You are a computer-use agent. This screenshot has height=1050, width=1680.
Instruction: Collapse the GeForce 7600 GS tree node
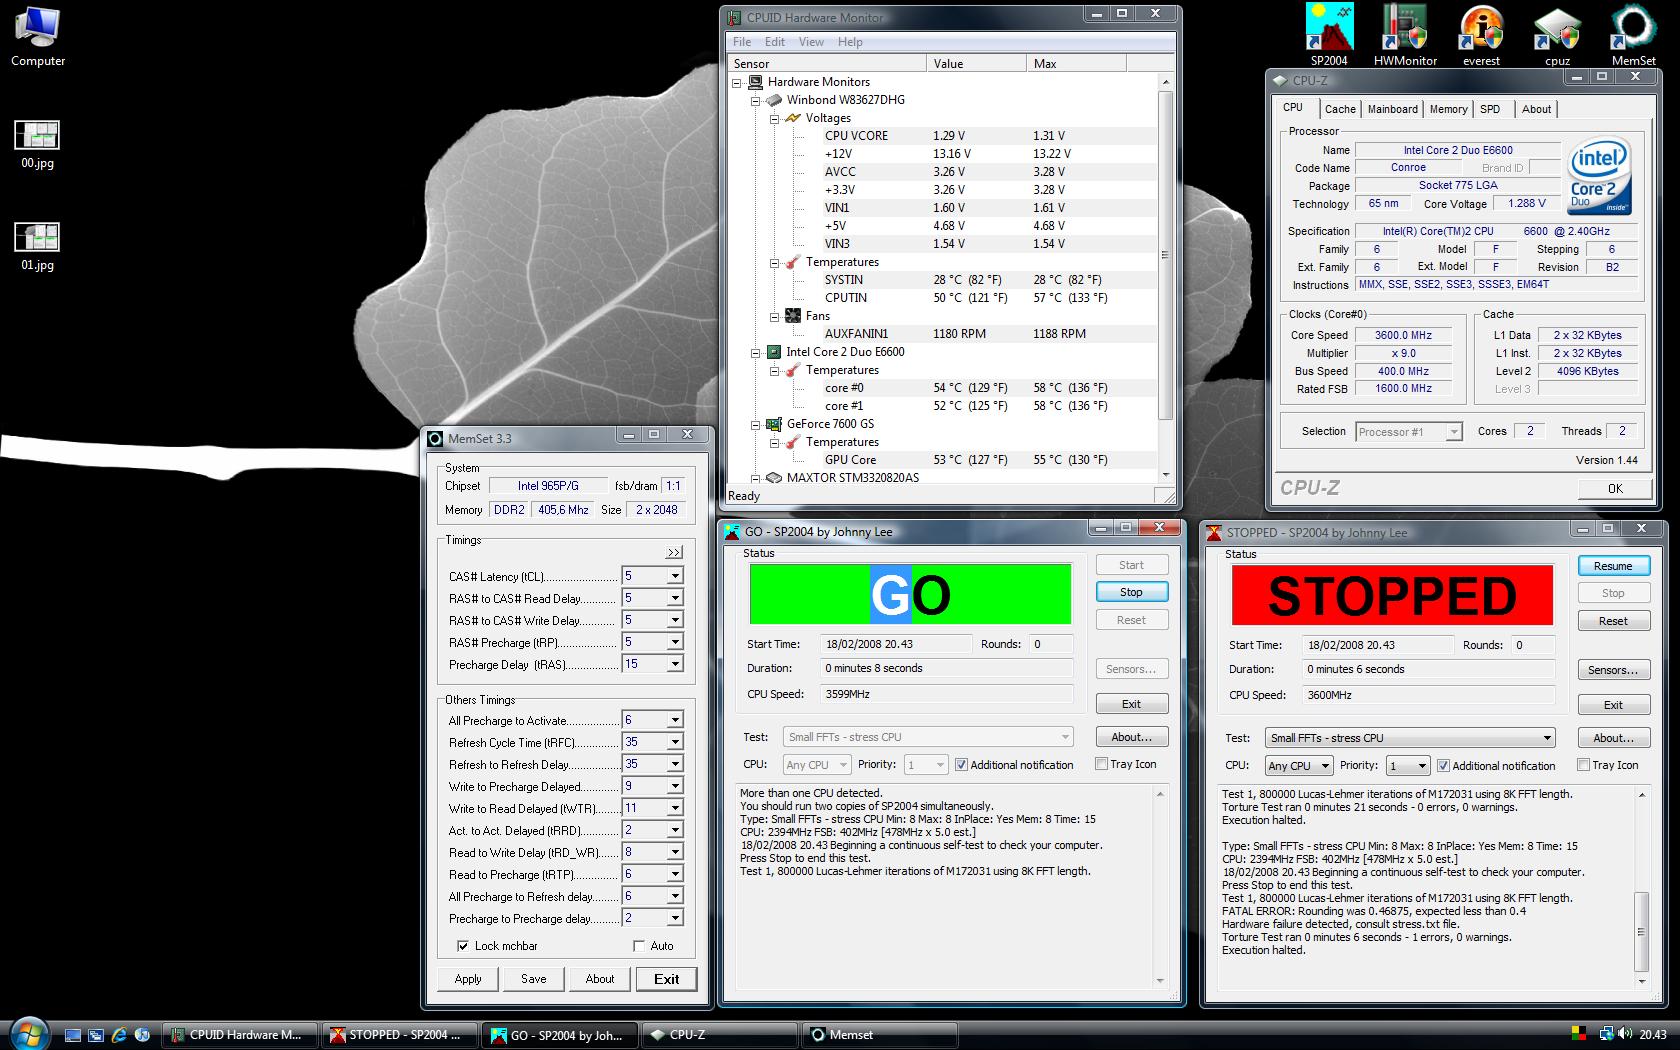click(x=756, y=424)
